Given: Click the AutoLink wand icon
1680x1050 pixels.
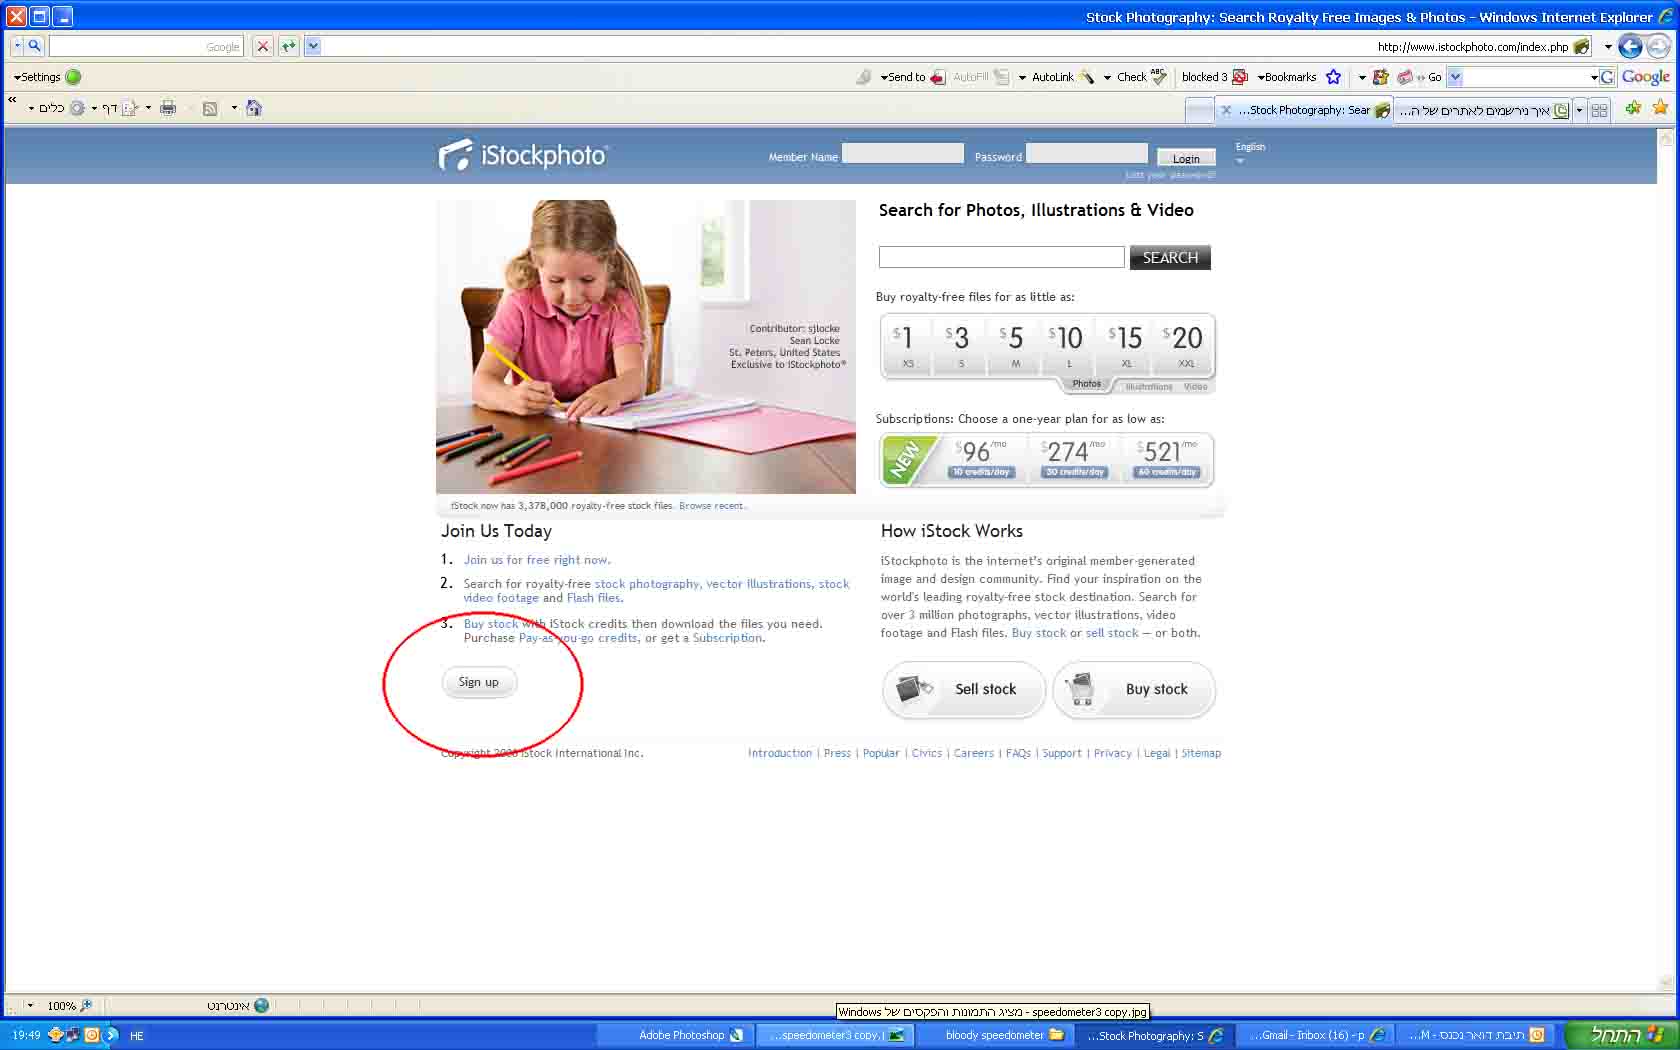Looking at the screenshot, I should coord(1086,77).
